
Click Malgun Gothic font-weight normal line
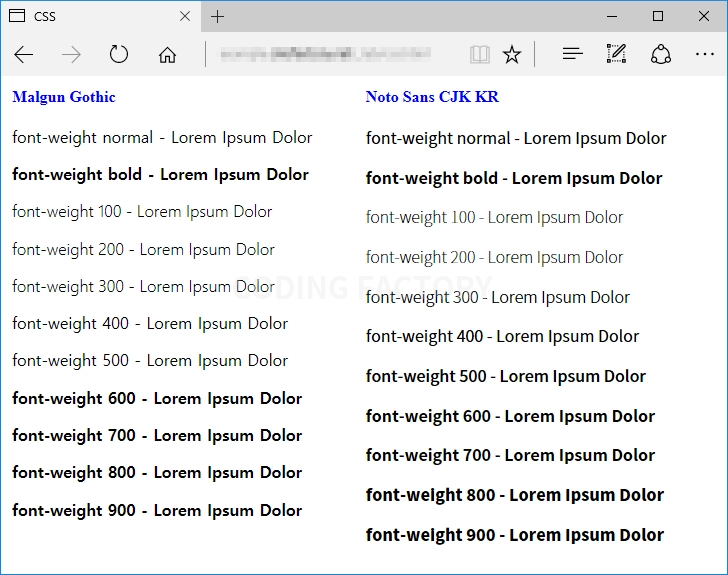pos(162,138)
